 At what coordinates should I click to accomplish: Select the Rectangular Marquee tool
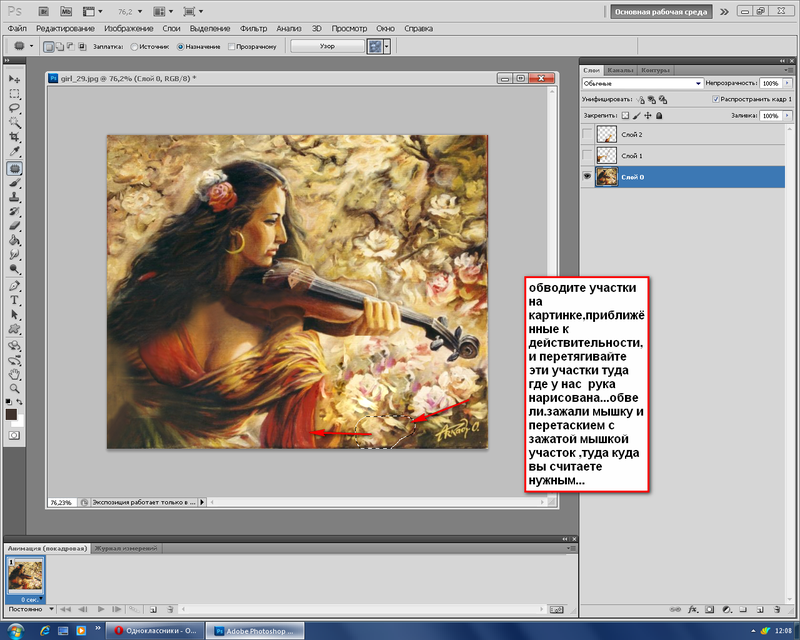coord(14,94)
